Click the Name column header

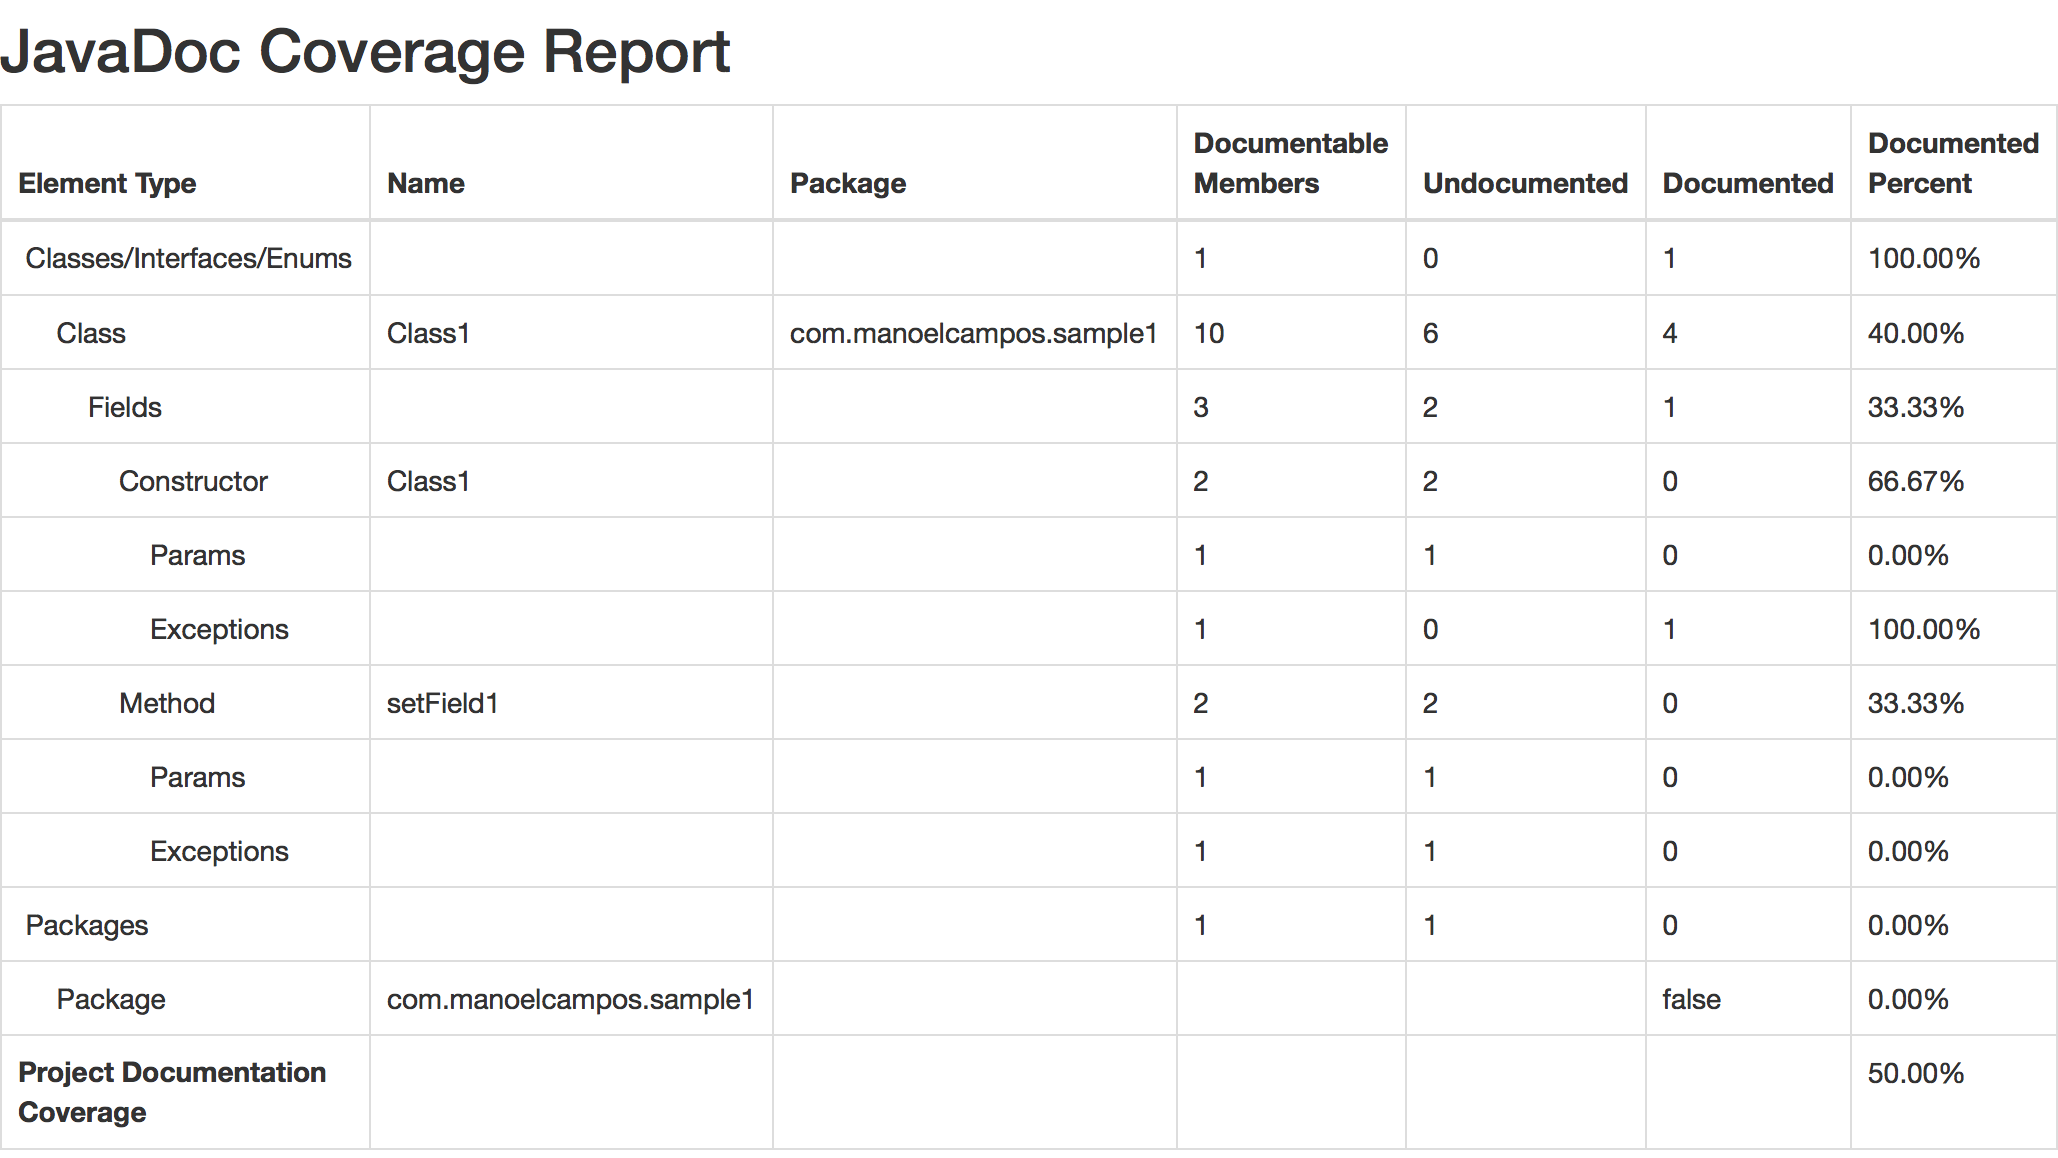coord(426,184)
